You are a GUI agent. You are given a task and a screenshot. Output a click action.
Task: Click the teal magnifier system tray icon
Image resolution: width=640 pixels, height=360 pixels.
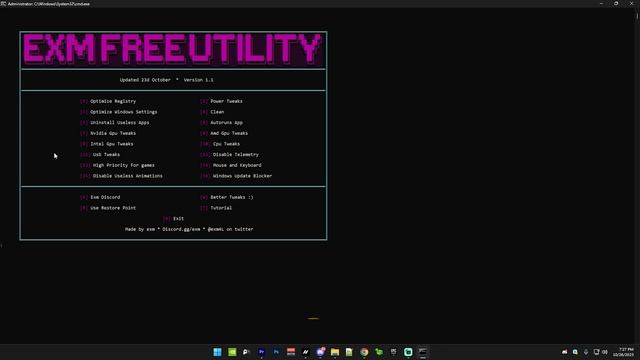[x=575, y=352]
